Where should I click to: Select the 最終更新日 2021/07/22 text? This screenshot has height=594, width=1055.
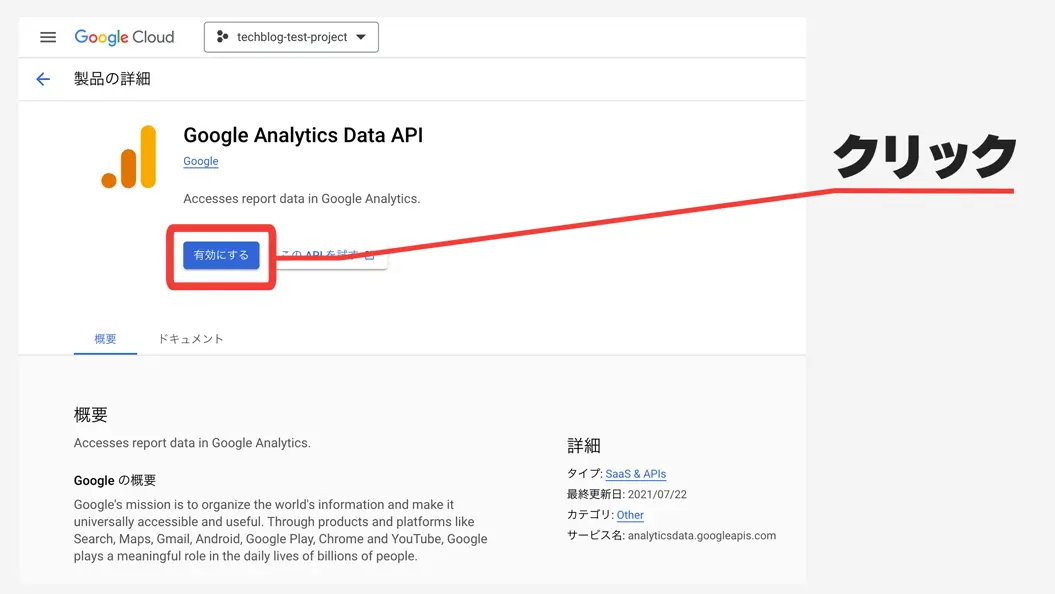tap(627, 494)
